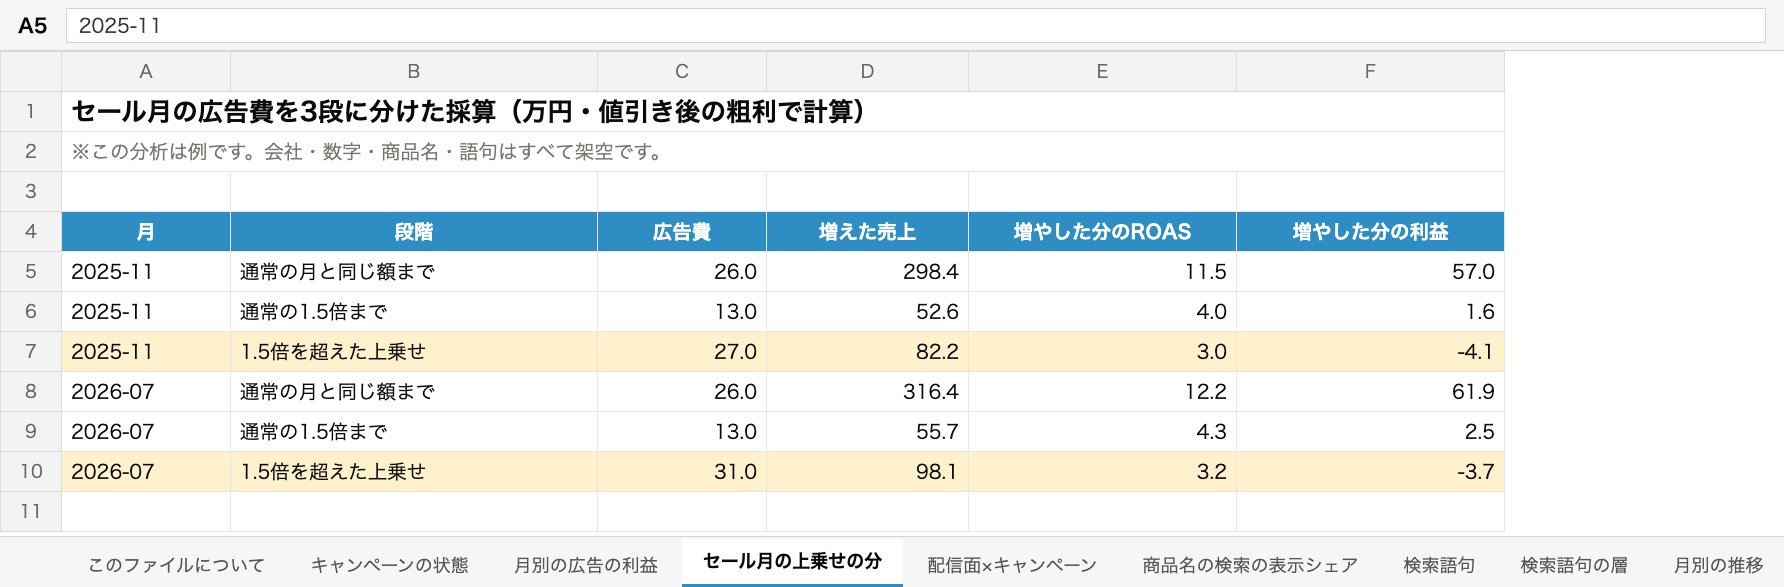Switch to the キャンペーンの状態 tab

coord(389,565)
